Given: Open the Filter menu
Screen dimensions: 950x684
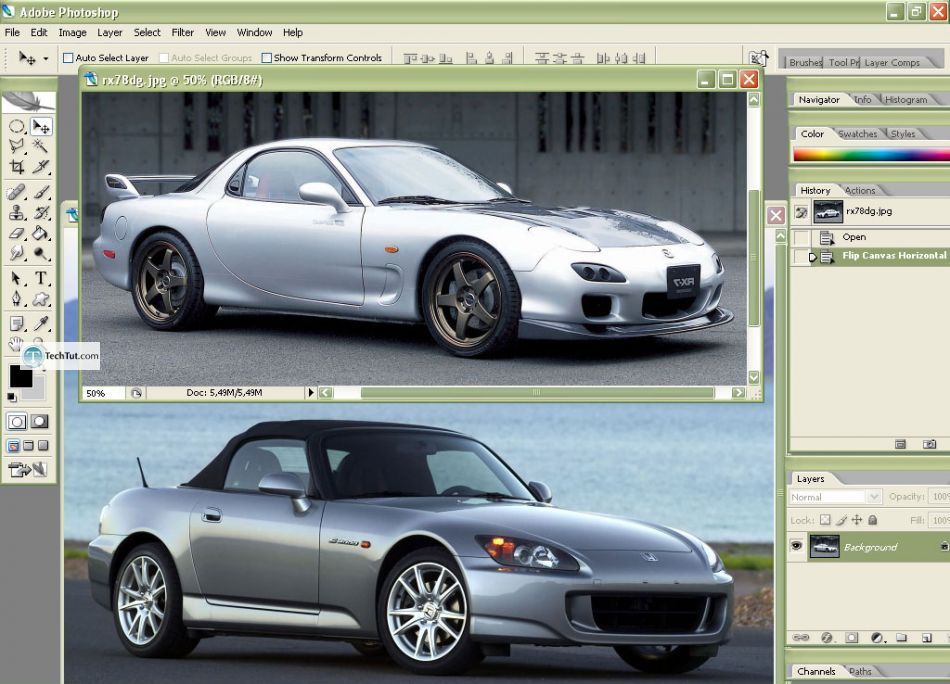Looking at the screenshot, I should pos(182,33).
